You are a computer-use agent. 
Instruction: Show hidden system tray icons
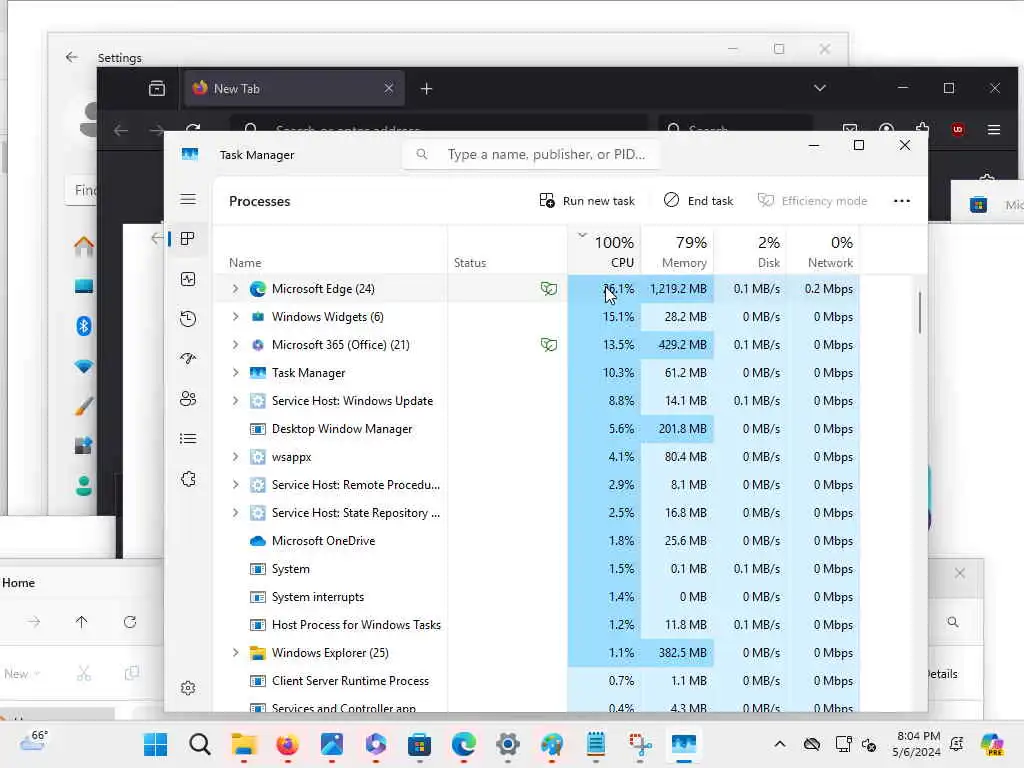pos(780,744)
